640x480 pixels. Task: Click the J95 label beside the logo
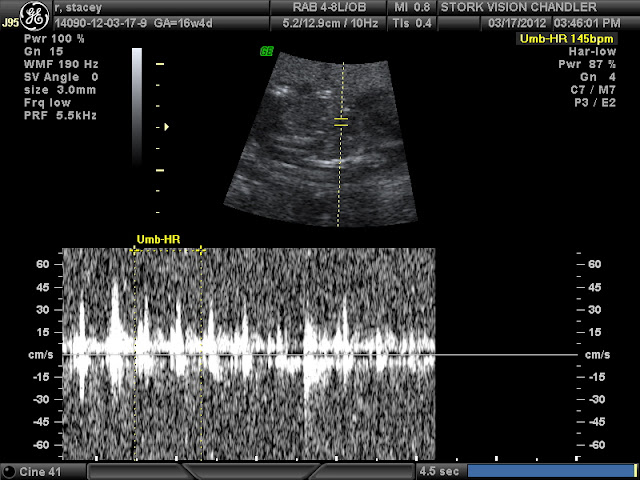tap(10, 23)
